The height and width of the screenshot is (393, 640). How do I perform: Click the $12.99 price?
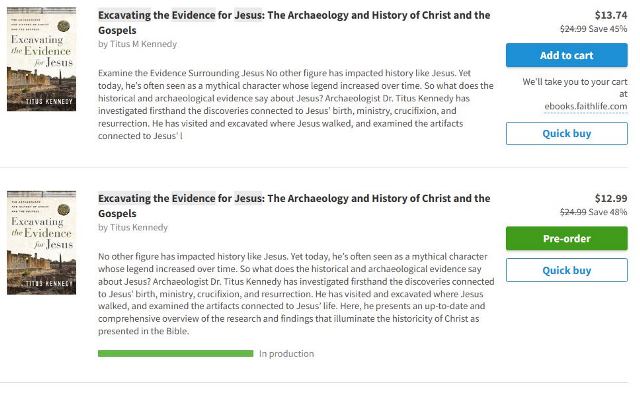pos(611,198)
